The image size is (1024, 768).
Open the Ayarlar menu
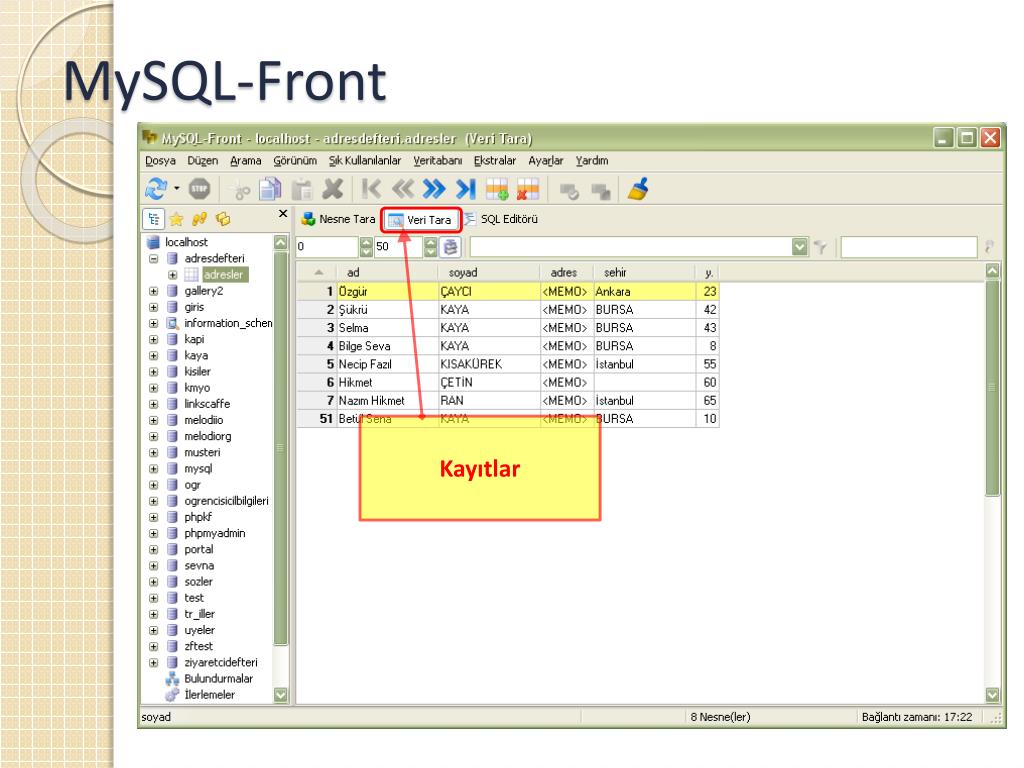click(x=545, y=161)
